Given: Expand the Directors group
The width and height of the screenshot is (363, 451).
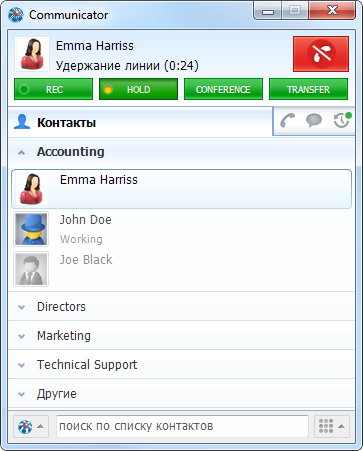Looking at the screenshot, I should pos(181,307).
